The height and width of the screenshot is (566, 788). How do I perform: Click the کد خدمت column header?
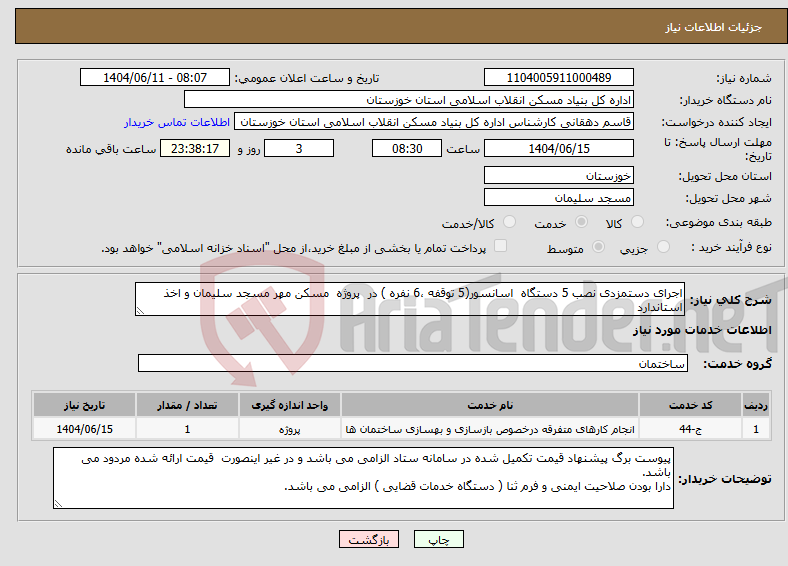tap(691, 405)
